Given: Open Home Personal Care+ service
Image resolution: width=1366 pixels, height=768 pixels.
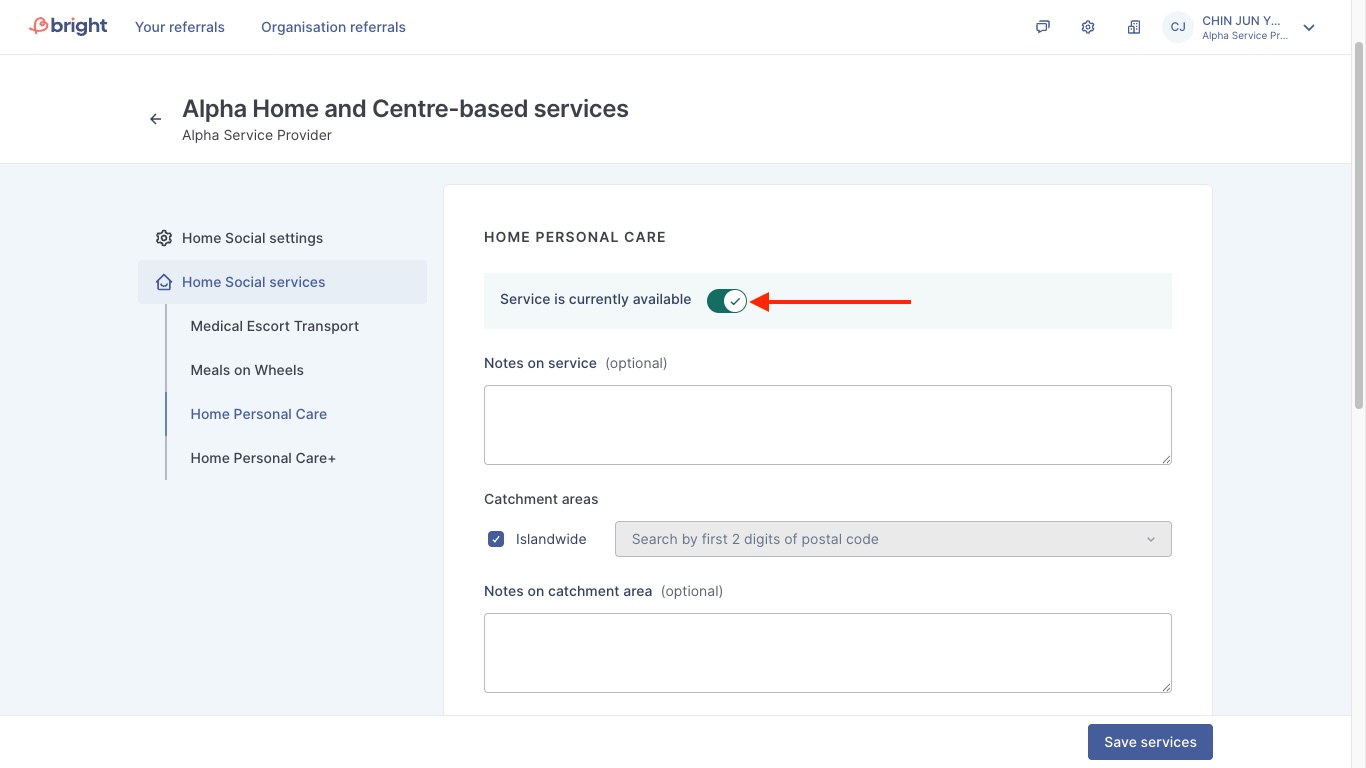Looking at the screenshot, I should (x=263, y=458).
